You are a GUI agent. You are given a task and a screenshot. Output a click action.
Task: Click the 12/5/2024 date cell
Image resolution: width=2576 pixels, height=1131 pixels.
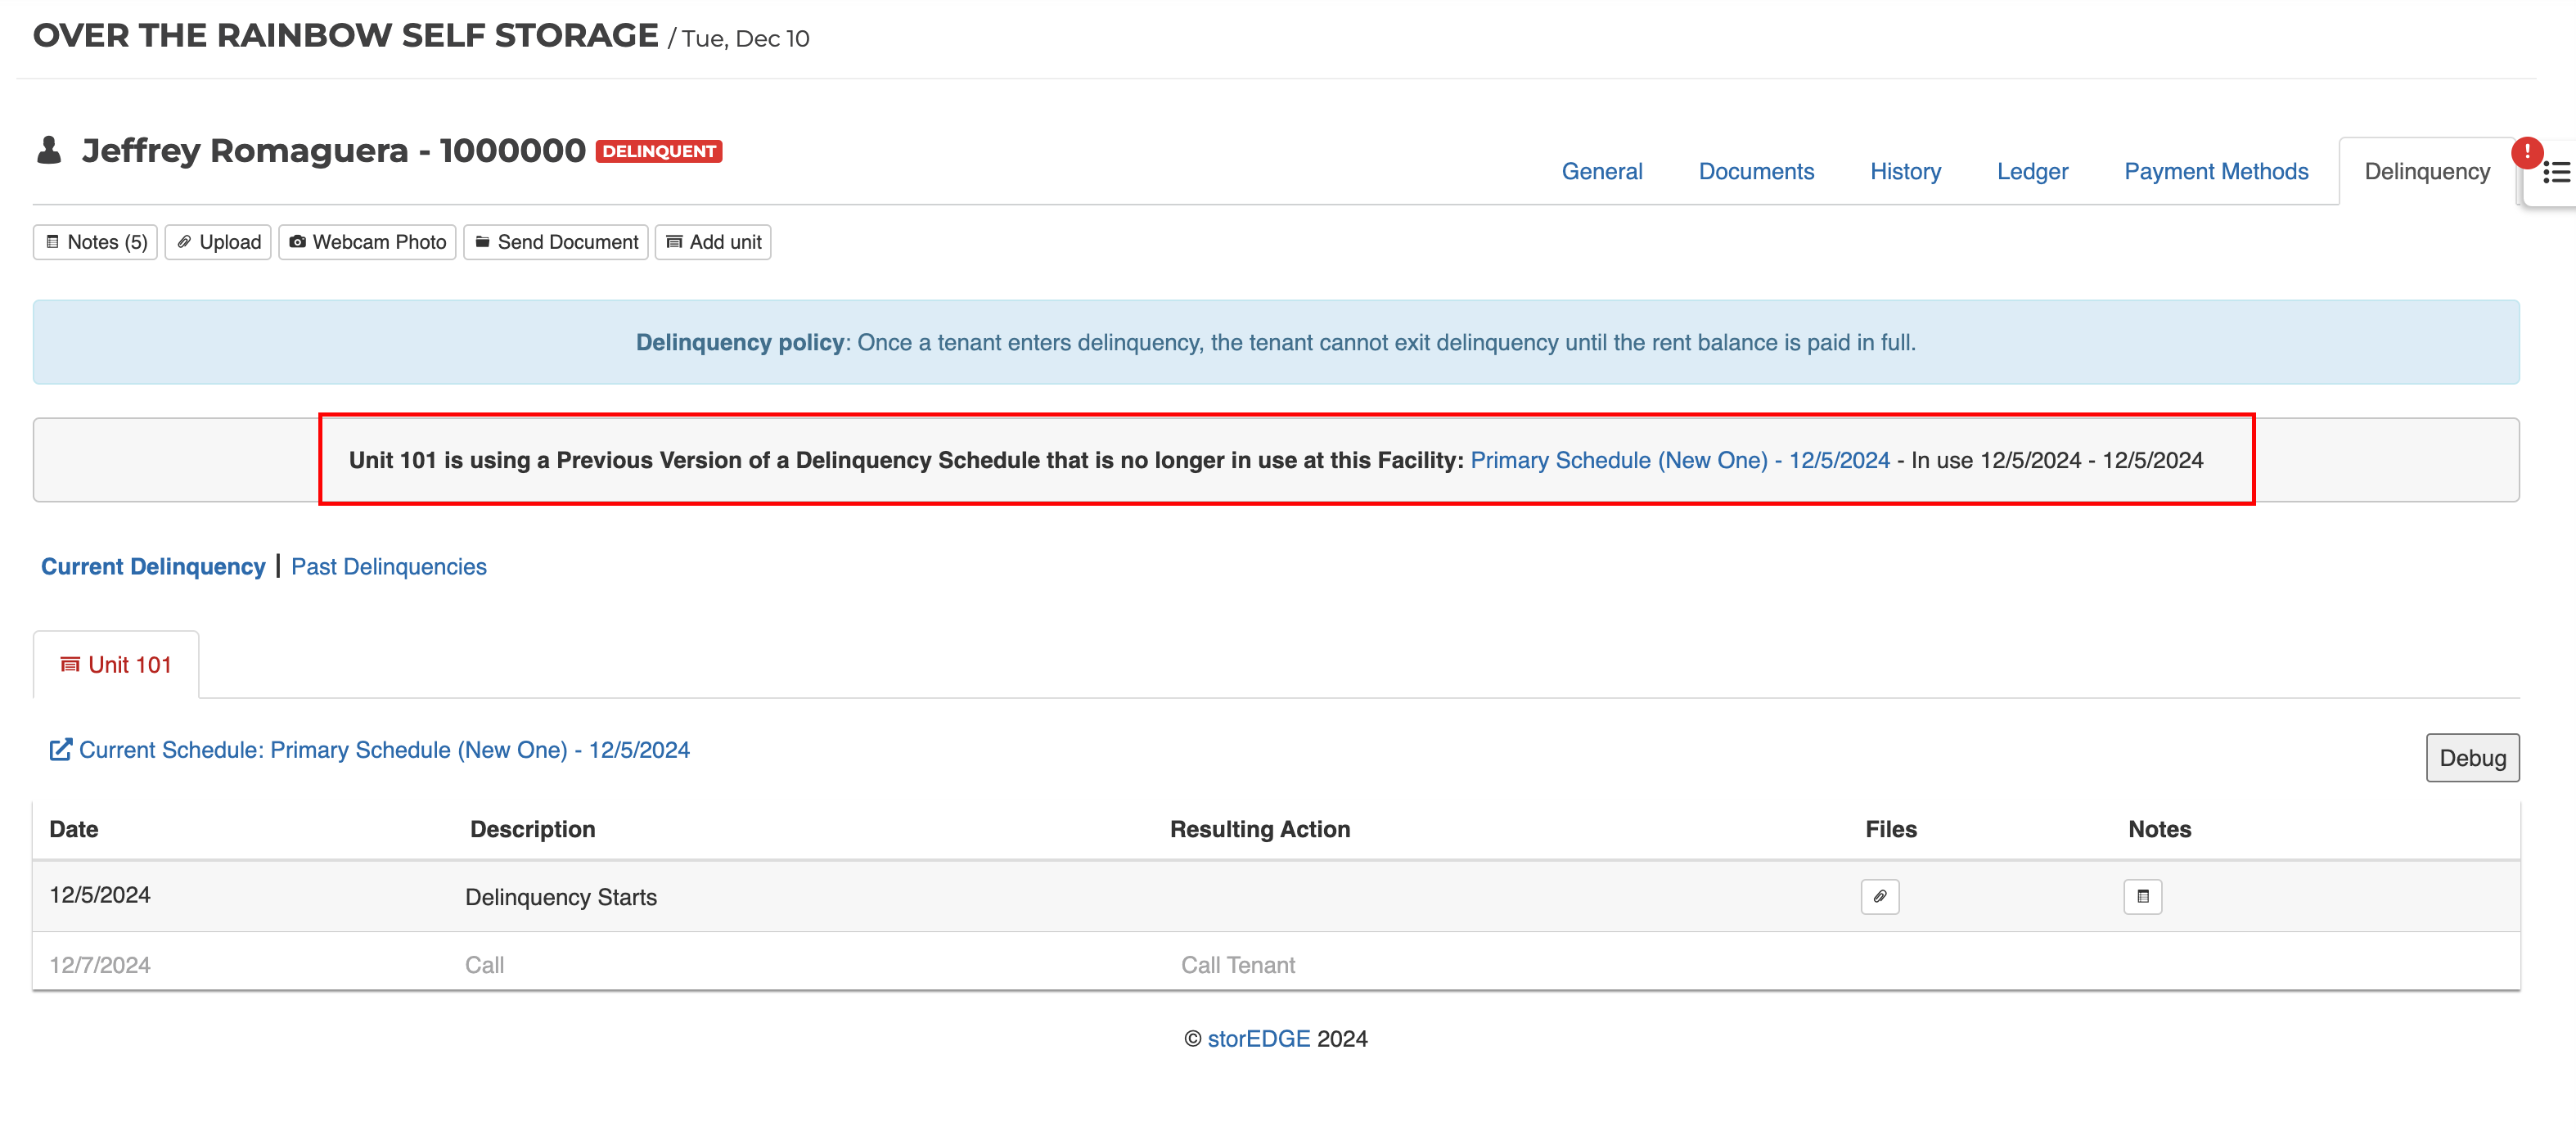pyautogui.click(x=100, y=895)
